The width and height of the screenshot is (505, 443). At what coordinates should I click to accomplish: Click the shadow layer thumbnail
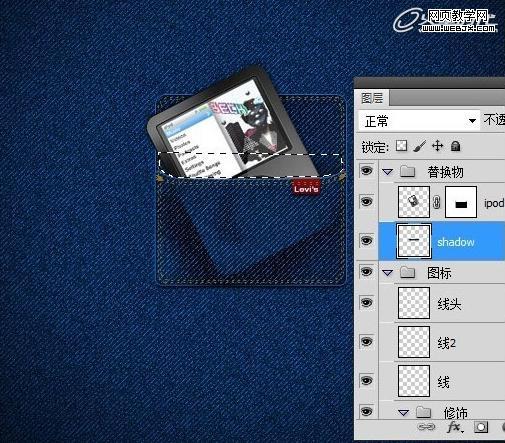(x=414, y=241)
